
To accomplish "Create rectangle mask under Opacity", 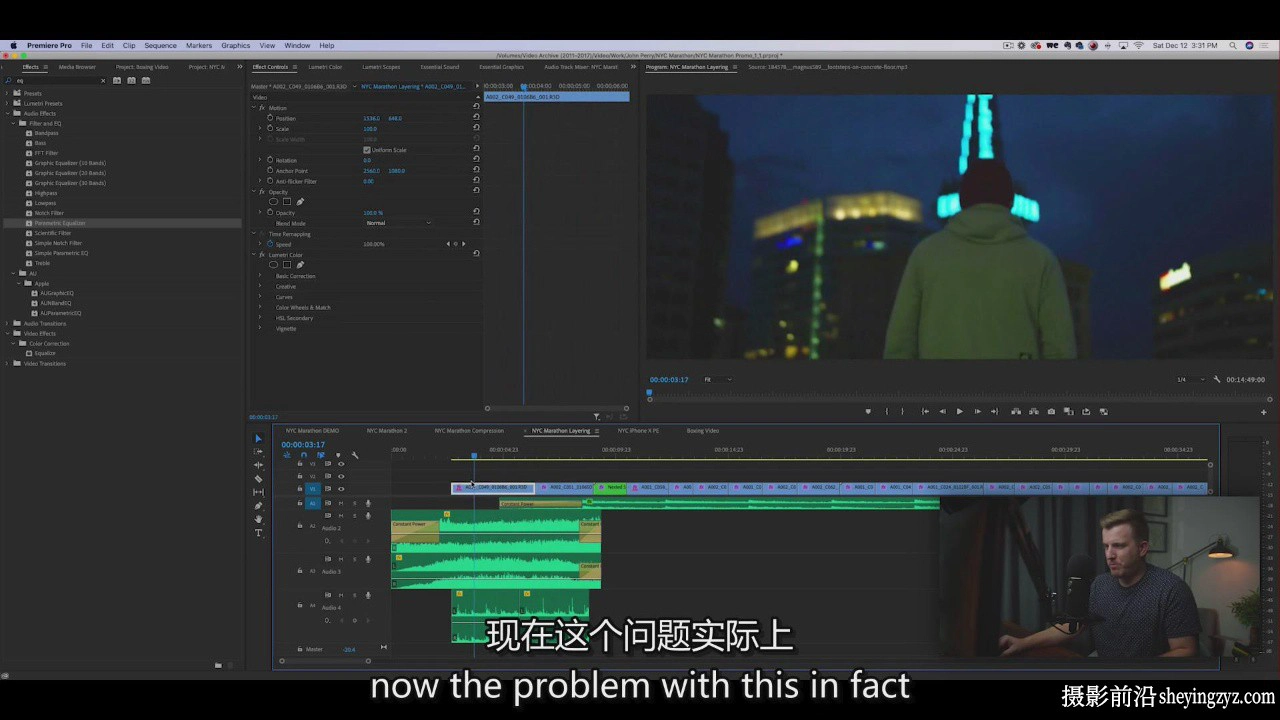I will (287, 202).
